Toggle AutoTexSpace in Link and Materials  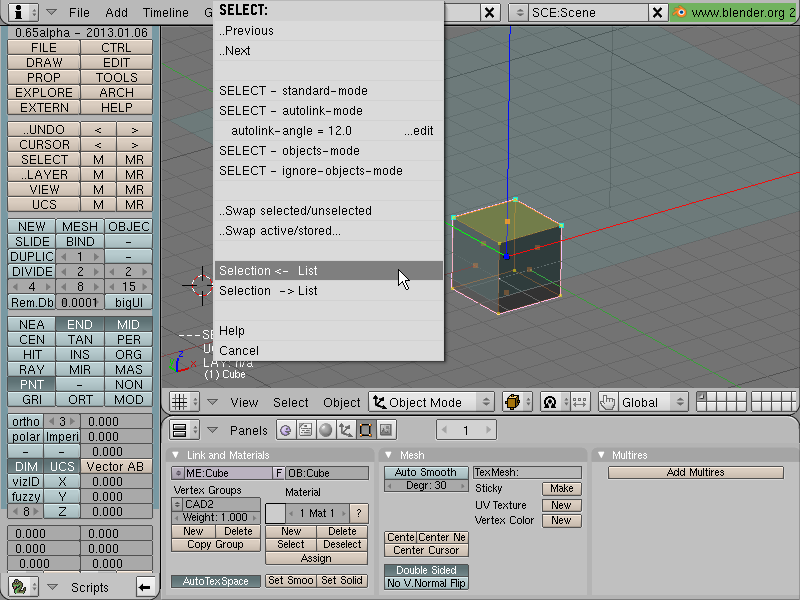pos(215,581)
